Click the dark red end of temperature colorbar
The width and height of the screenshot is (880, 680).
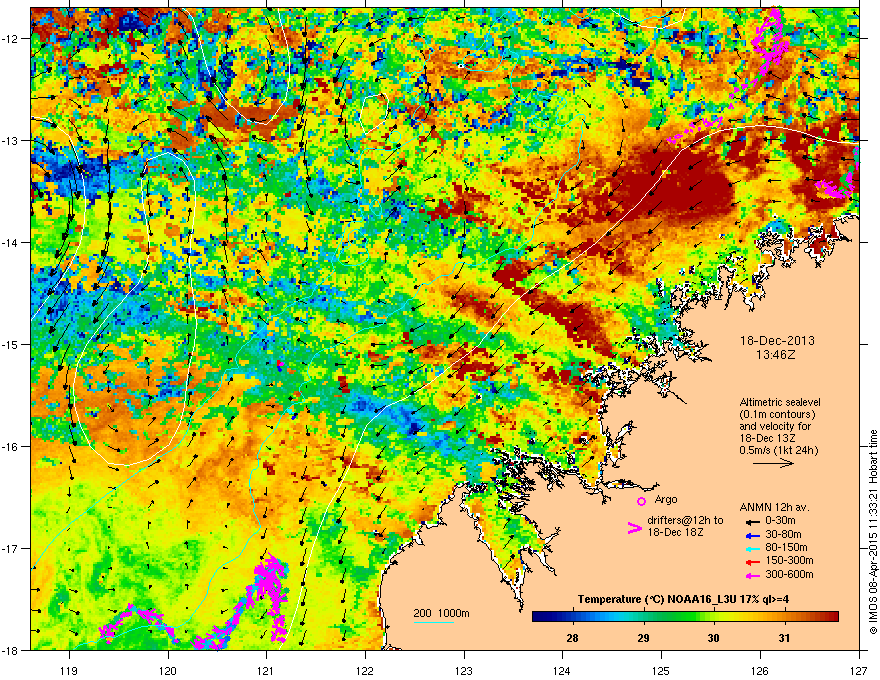click(x=832, y=617)
